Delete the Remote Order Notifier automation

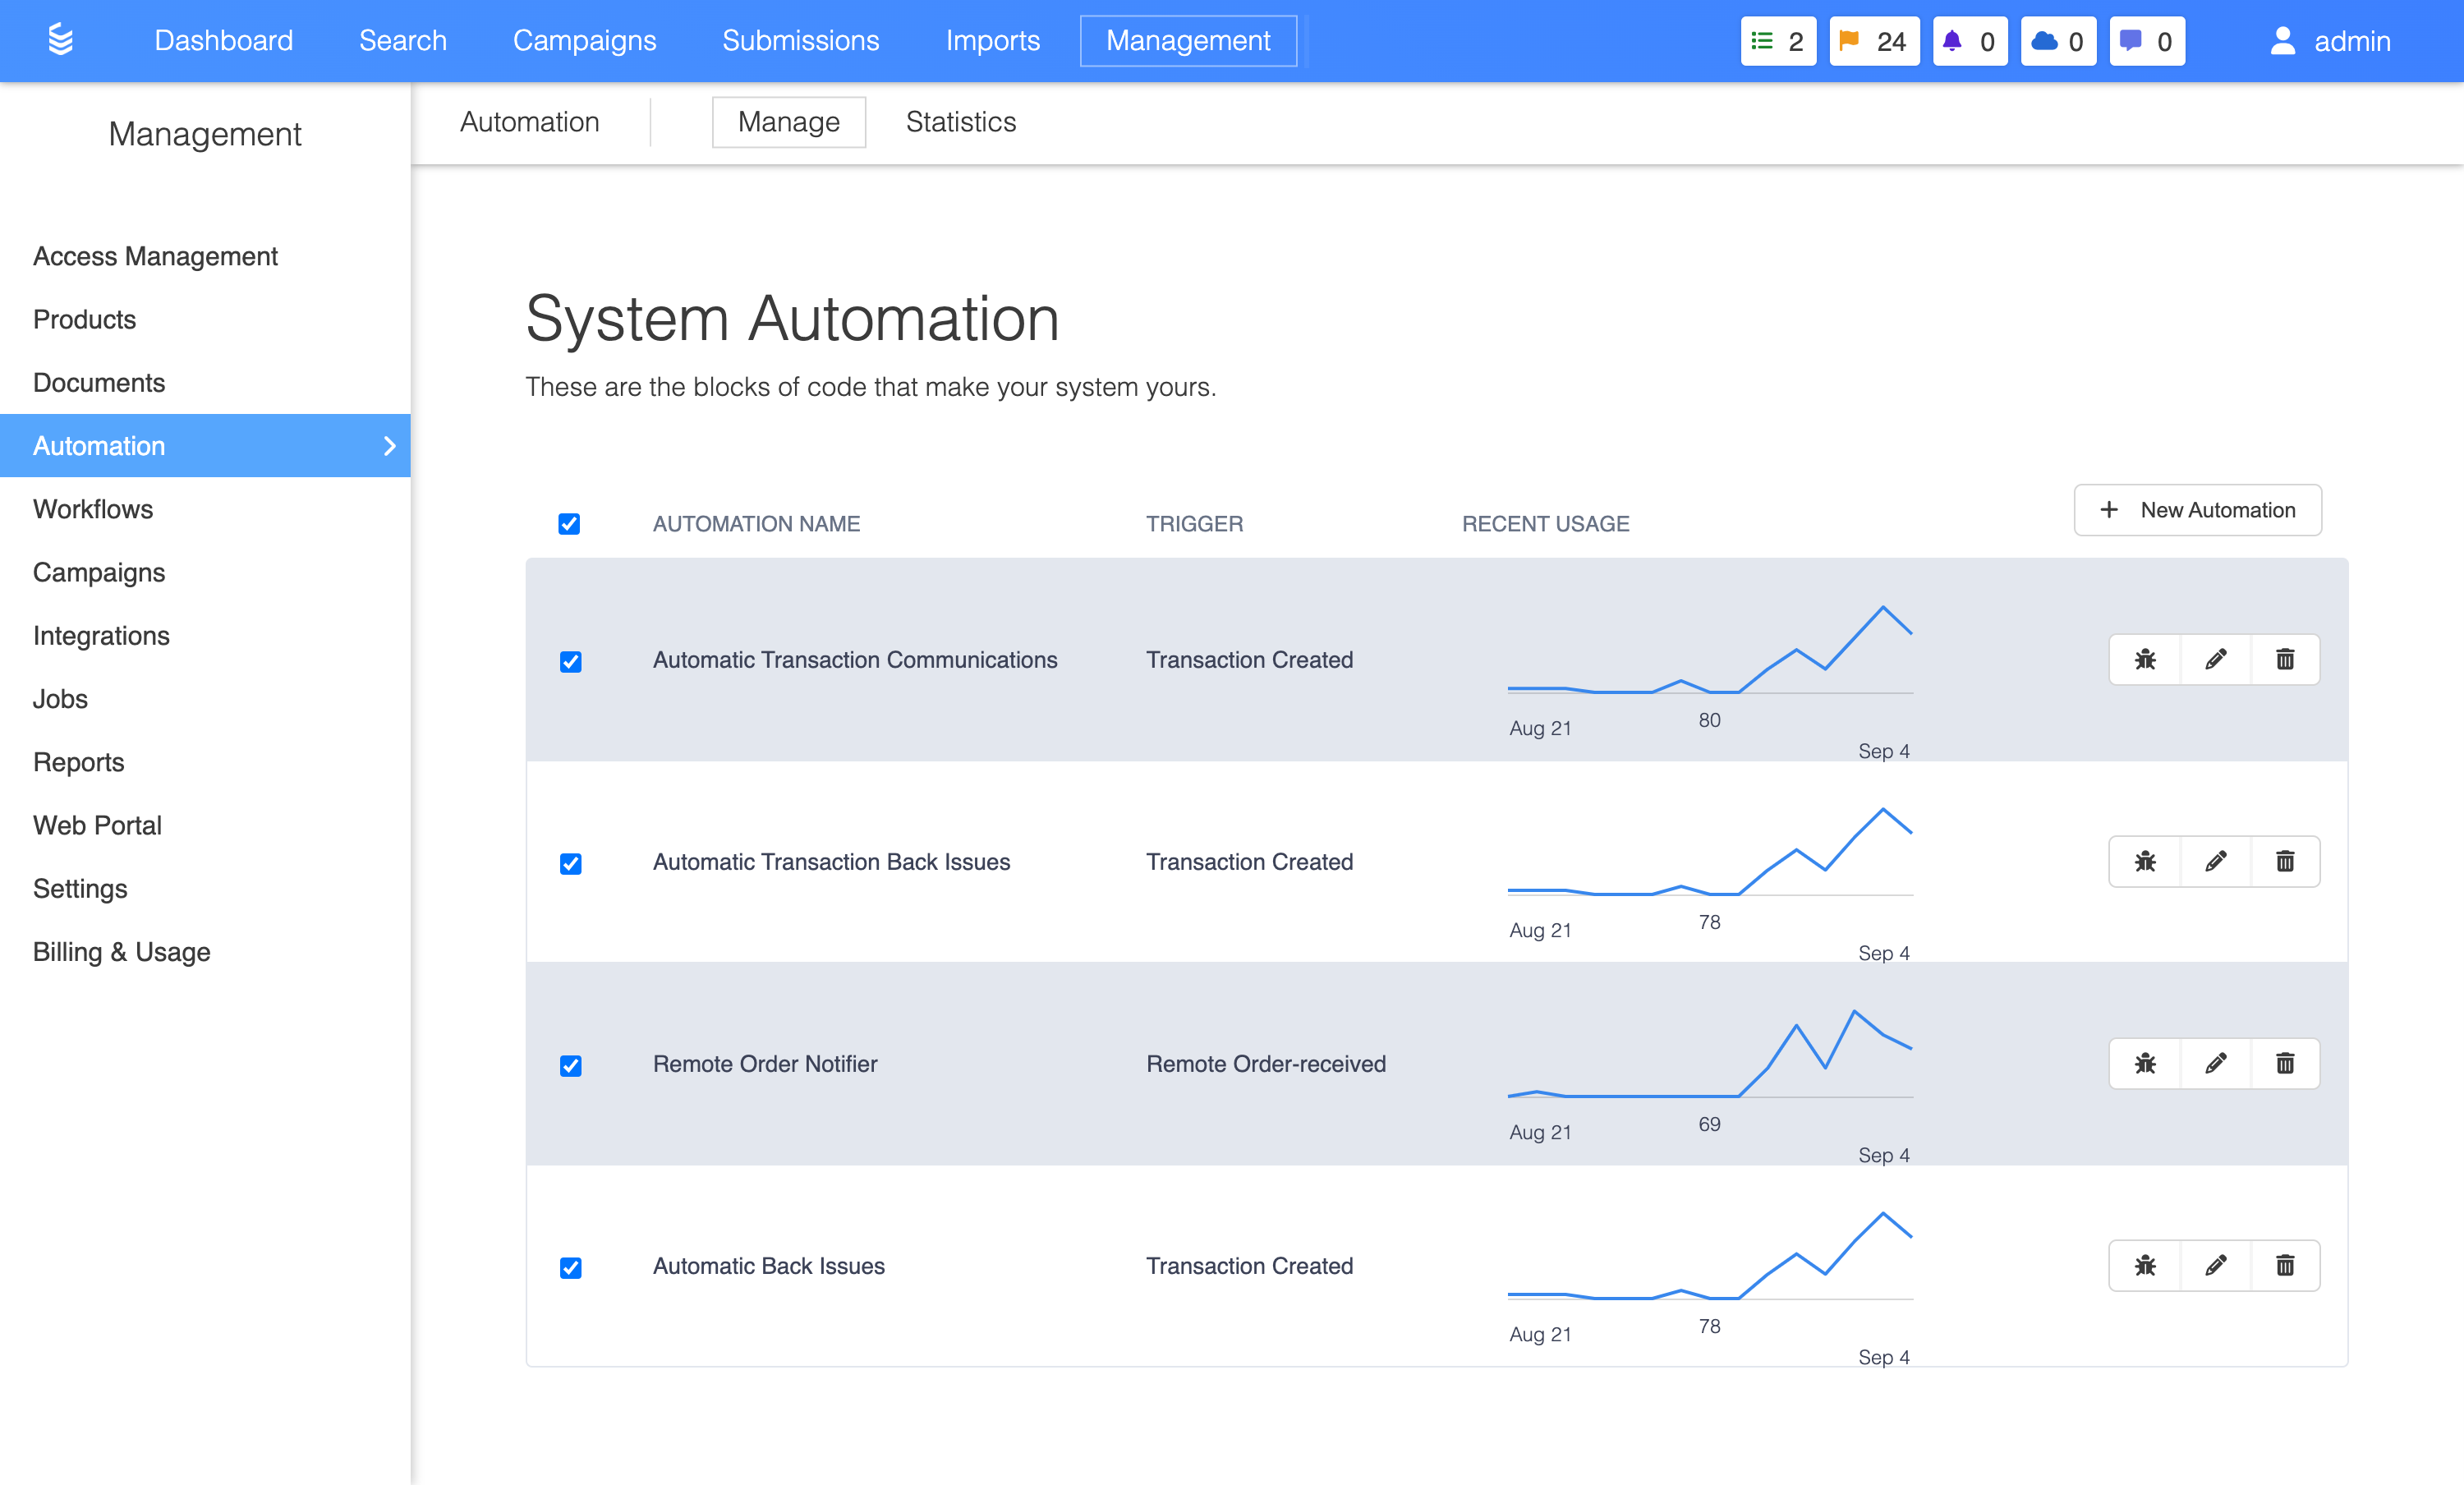[2285, 1063]
